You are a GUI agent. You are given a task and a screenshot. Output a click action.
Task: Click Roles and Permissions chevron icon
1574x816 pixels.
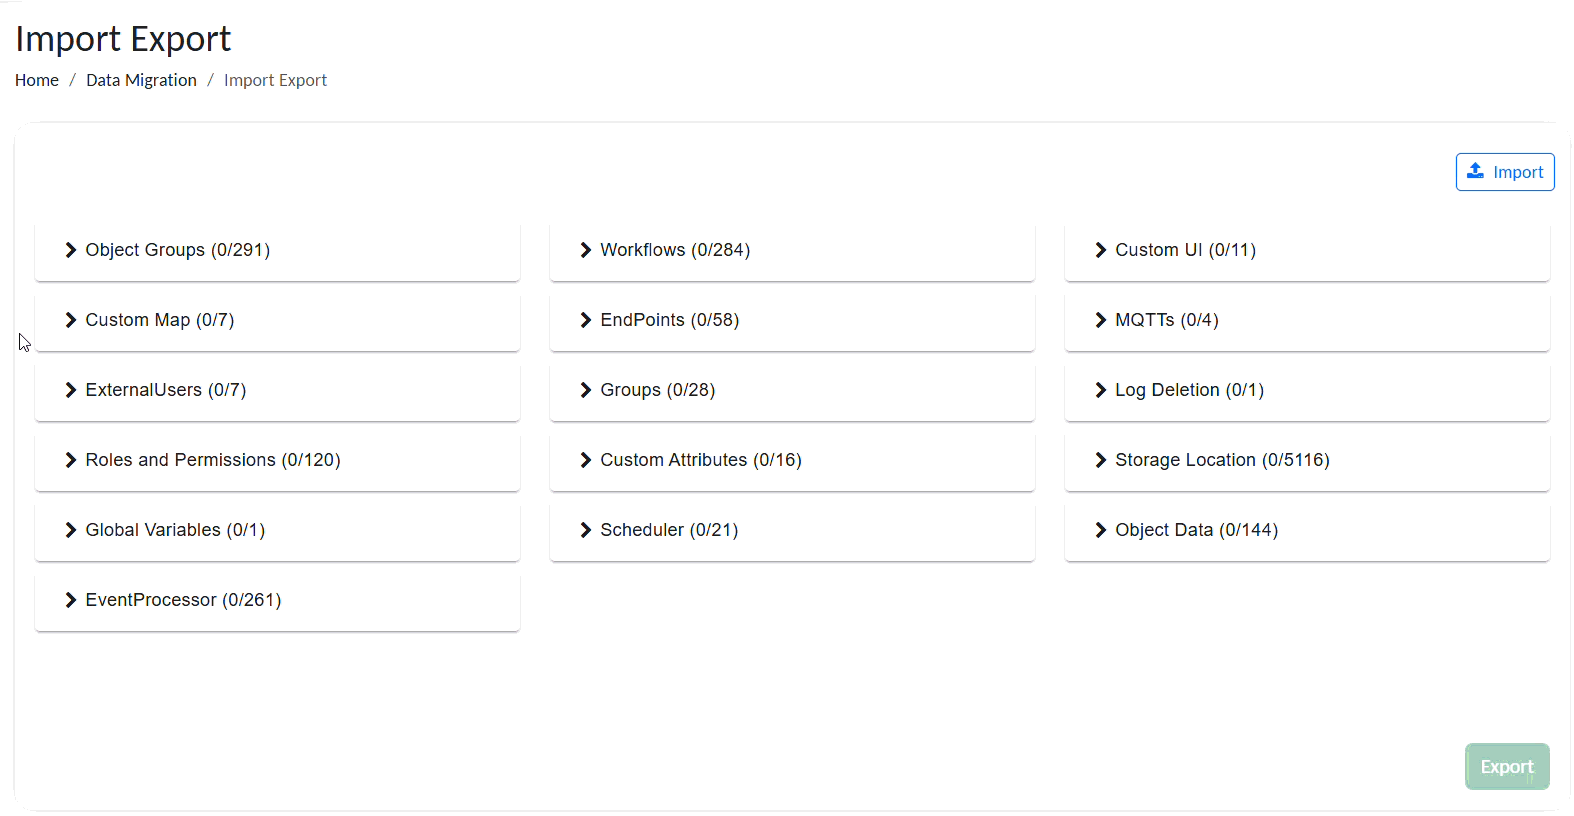[71, 460]
